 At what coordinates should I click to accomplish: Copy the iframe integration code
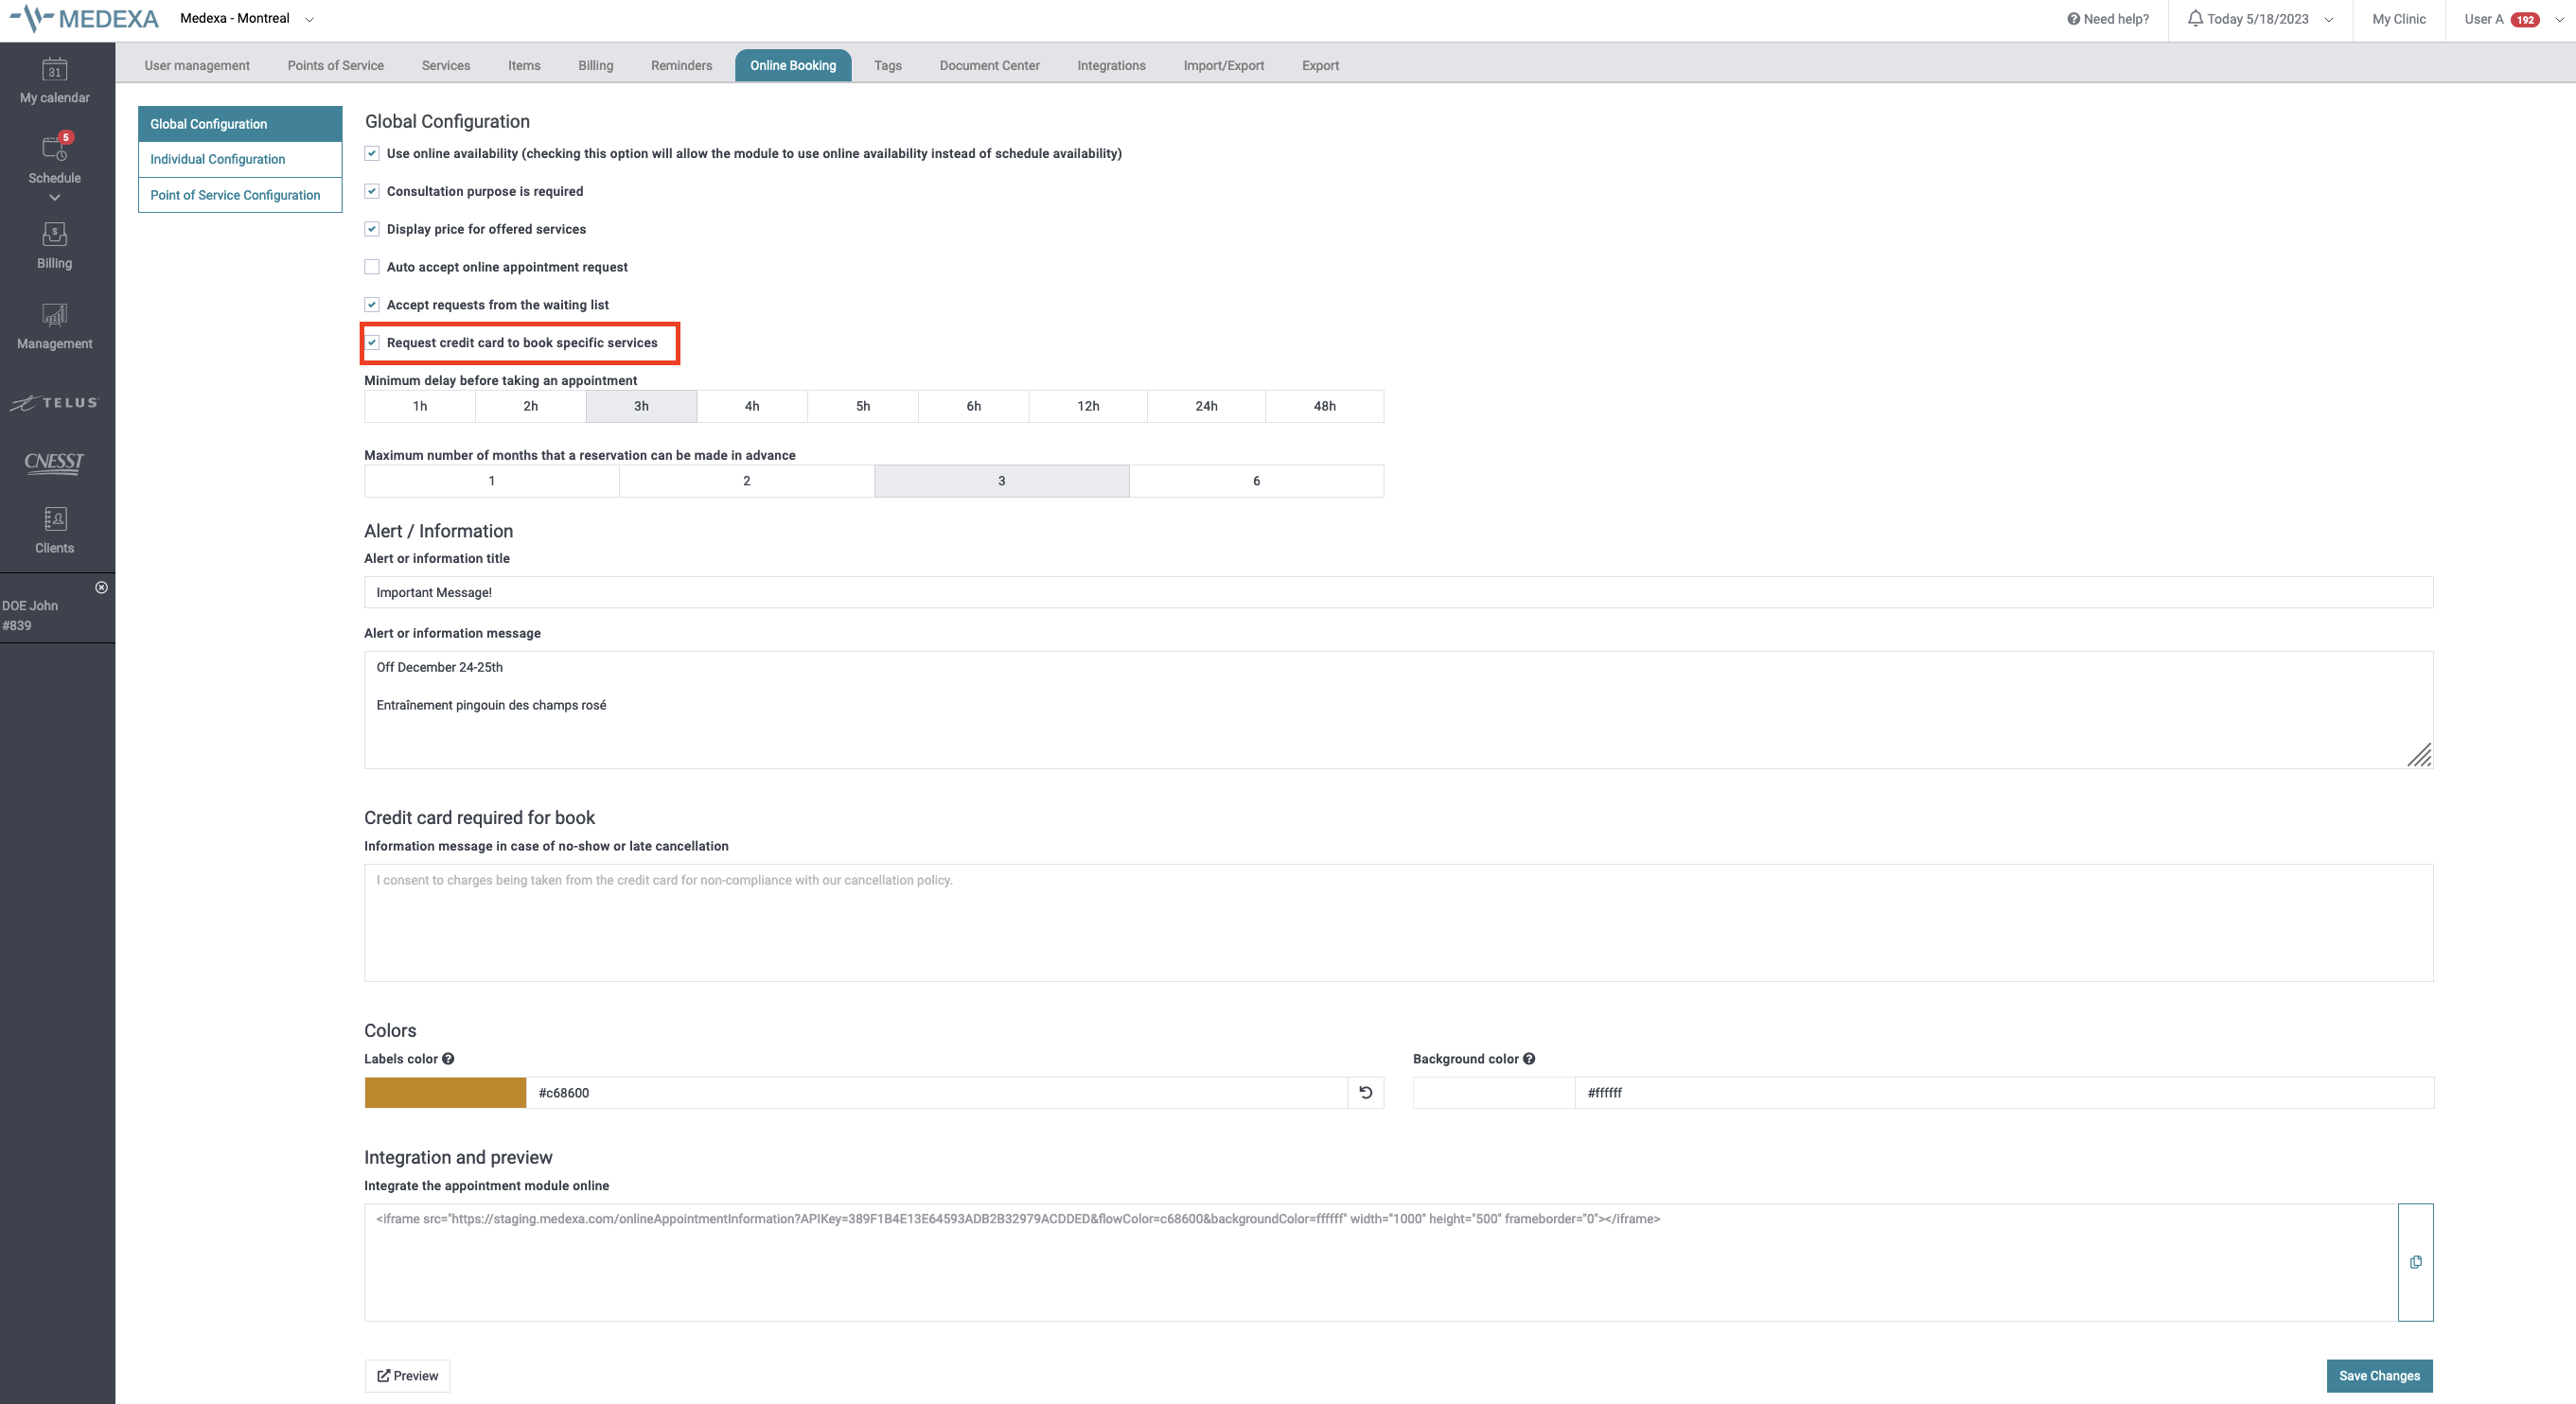click(x=2415, y=1262)
